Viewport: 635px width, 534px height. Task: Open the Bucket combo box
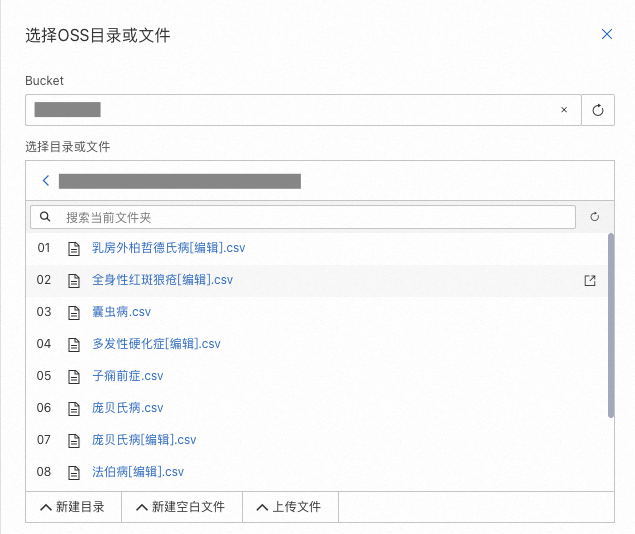pos(290,110)
